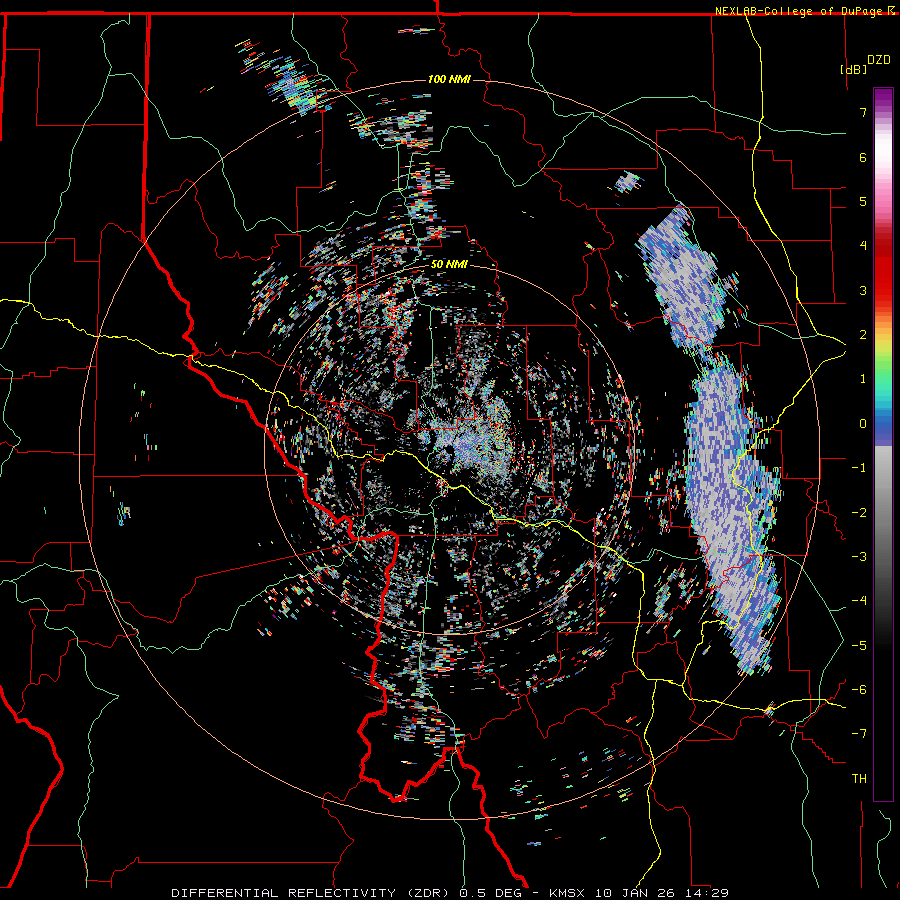Click the -4 value on the color scale

859,601
